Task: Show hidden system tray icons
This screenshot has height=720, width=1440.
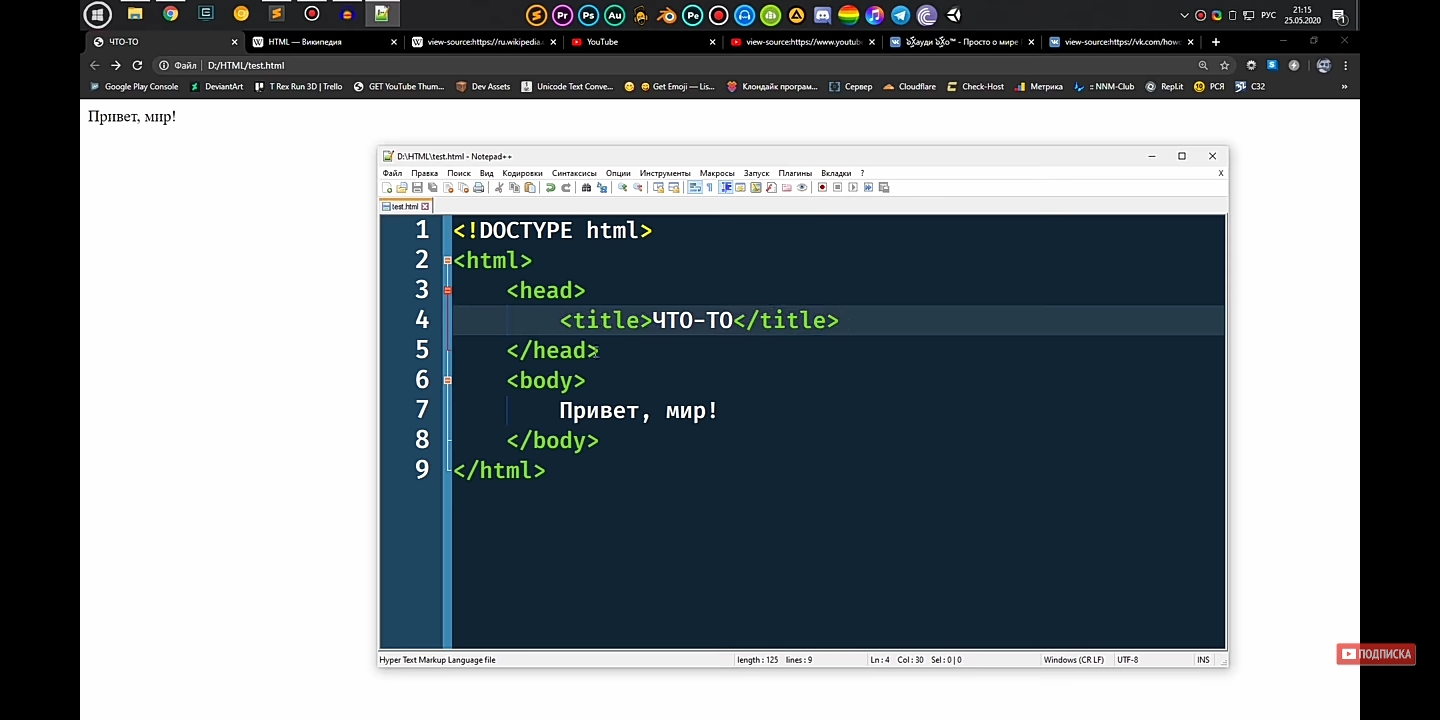Action: 1185,16
